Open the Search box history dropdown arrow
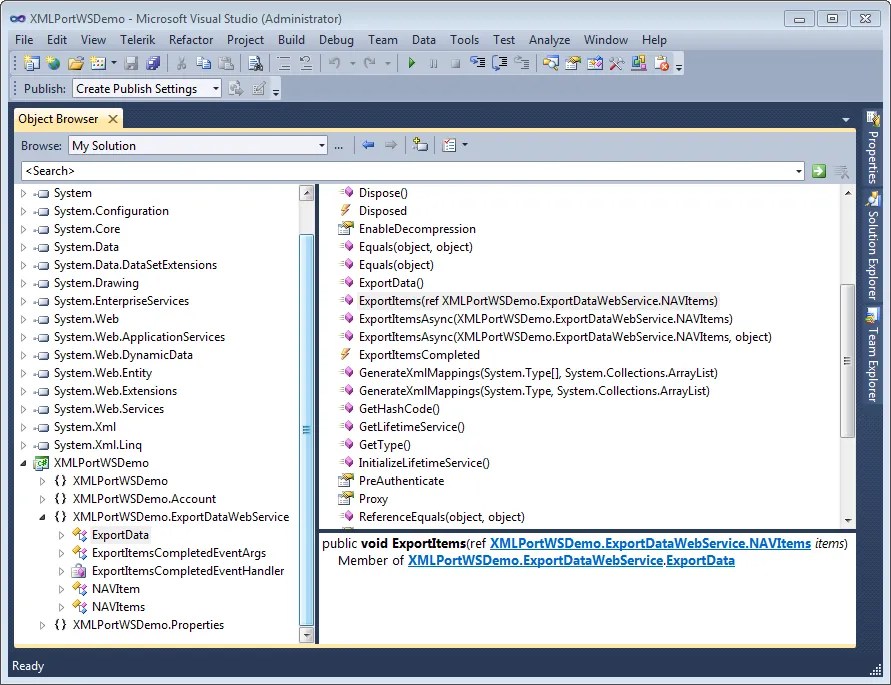The image size is (891, 685). 798,171
